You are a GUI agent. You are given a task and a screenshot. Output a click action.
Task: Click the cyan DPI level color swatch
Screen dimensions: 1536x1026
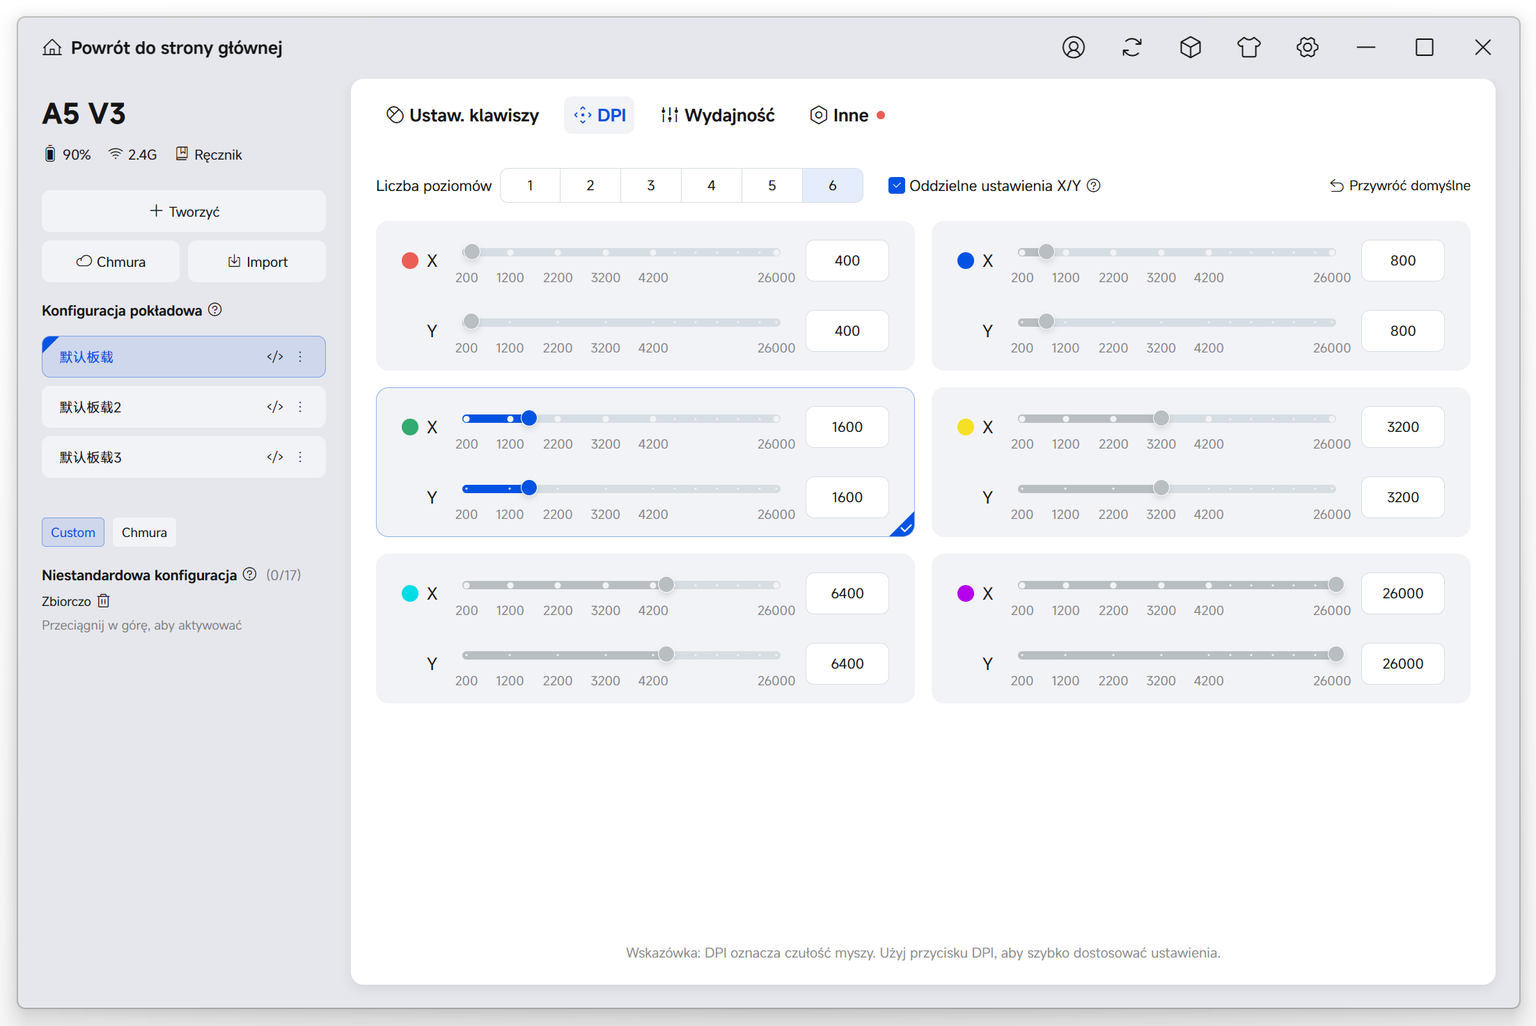[x=410, y=593]
